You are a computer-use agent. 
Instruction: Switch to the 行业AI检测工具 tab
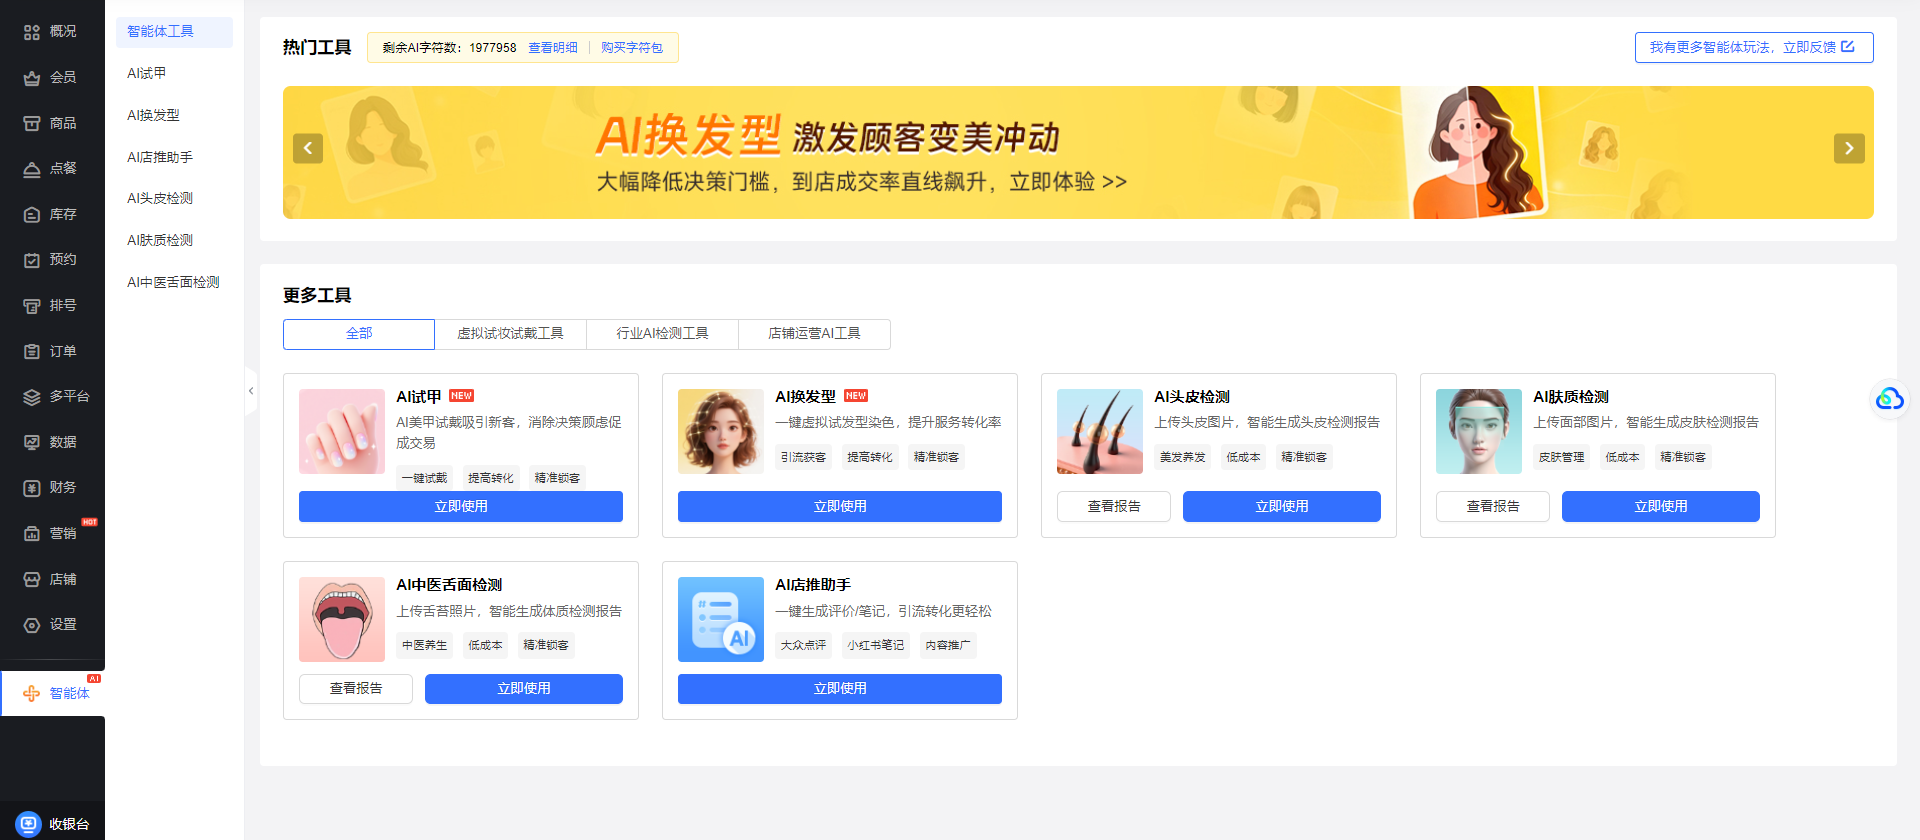click(x=662, y=334)
